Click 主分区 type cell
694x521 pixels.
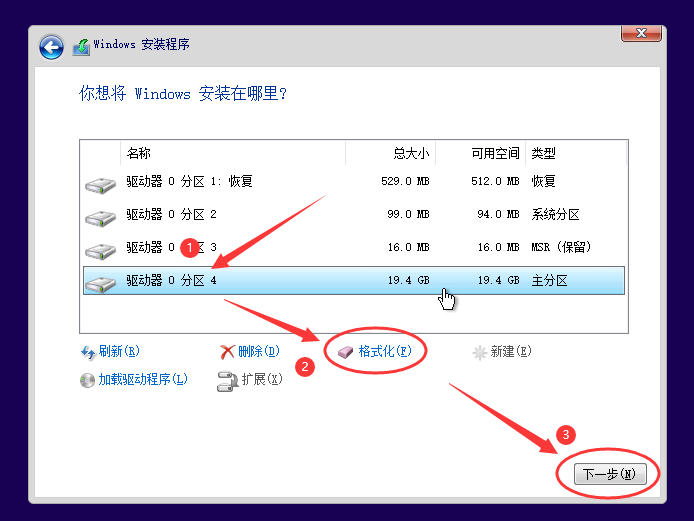point(549,281)
